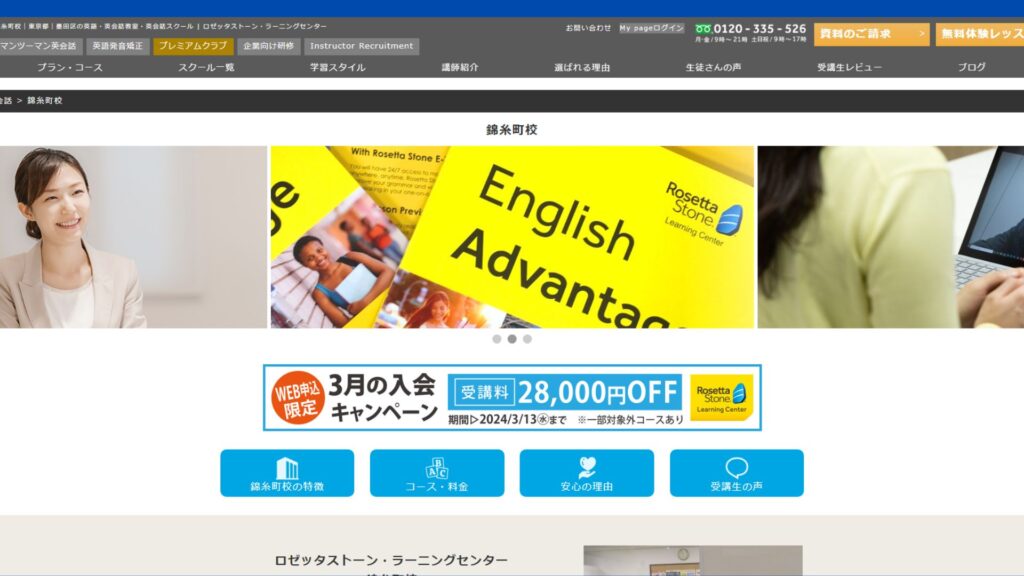Select the last carousel slide dot
The width and height of the screenshot is (1024, 576).
point(527,339)
